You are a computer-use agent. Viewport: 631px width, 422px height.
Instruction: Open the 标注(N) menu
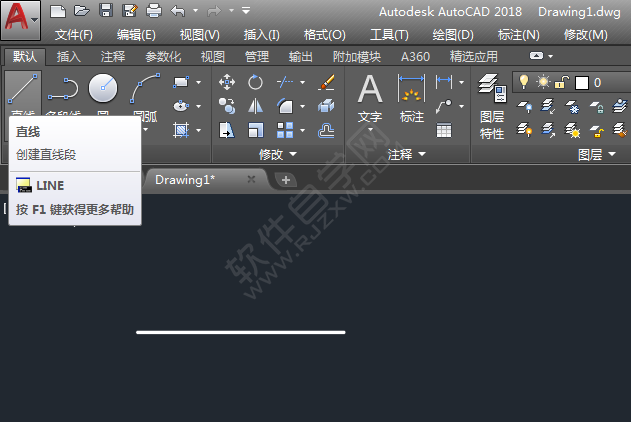click(518, 35)
